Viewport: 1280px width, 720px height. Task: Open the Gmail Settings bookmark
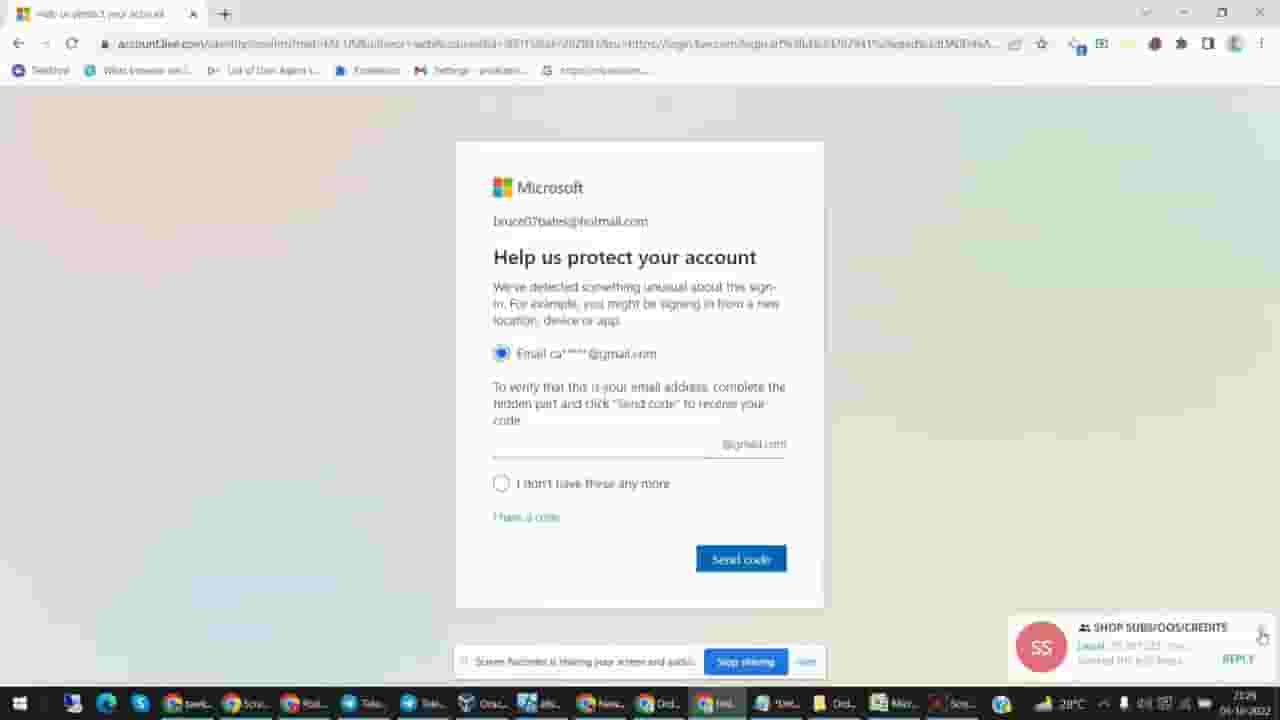[x=470, y=71]
